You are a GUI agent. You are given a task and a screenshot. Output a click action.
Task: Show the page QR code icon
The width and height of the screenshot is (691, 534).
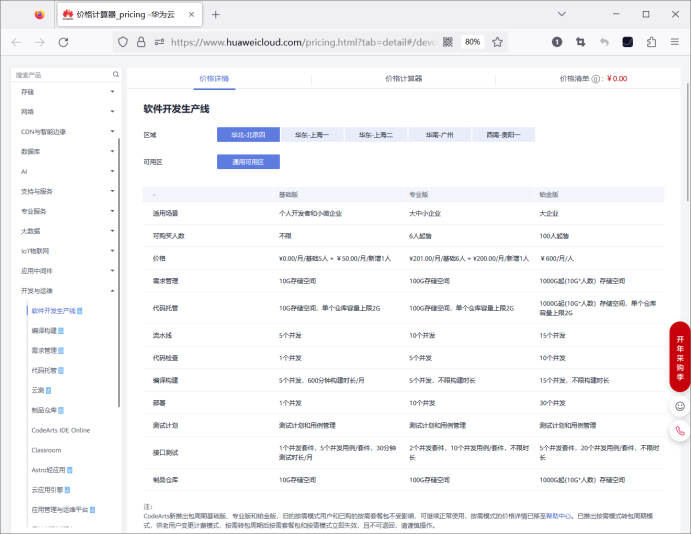pos(448,42)
